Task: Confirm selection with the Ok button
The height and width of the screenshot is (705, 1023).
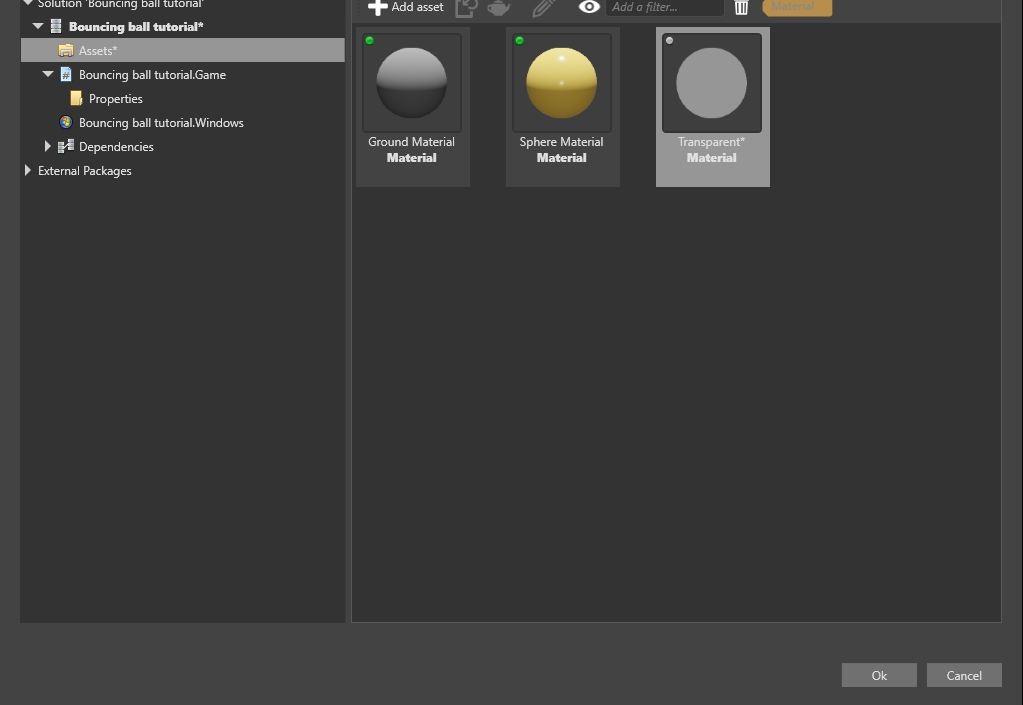Action: coord(879,675)
